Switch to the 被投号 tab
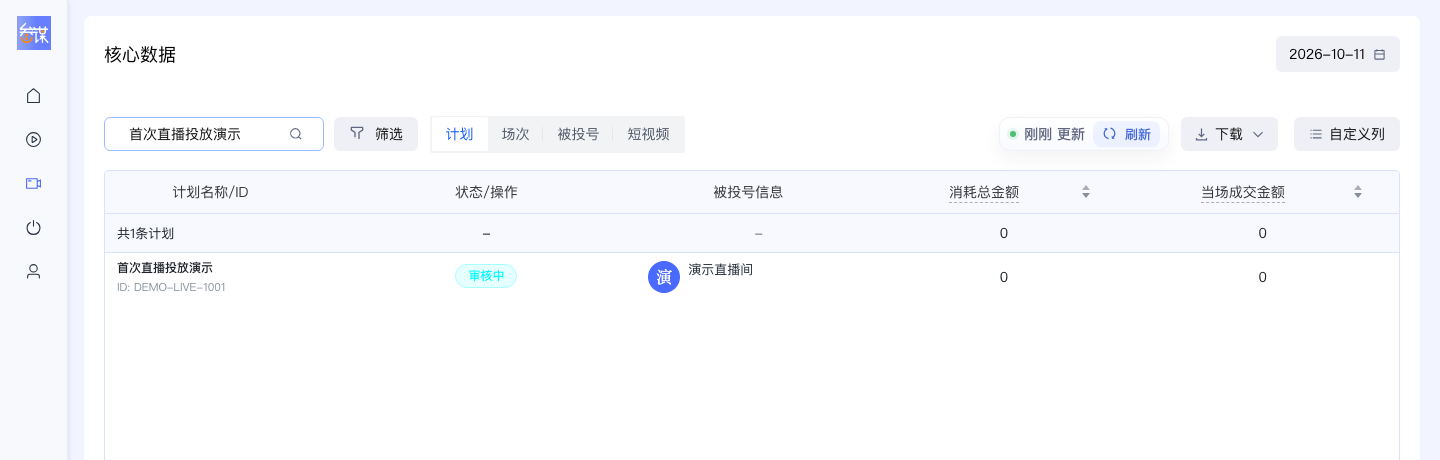The height and width of the screenshot is (460, 1440). (578, 134)
